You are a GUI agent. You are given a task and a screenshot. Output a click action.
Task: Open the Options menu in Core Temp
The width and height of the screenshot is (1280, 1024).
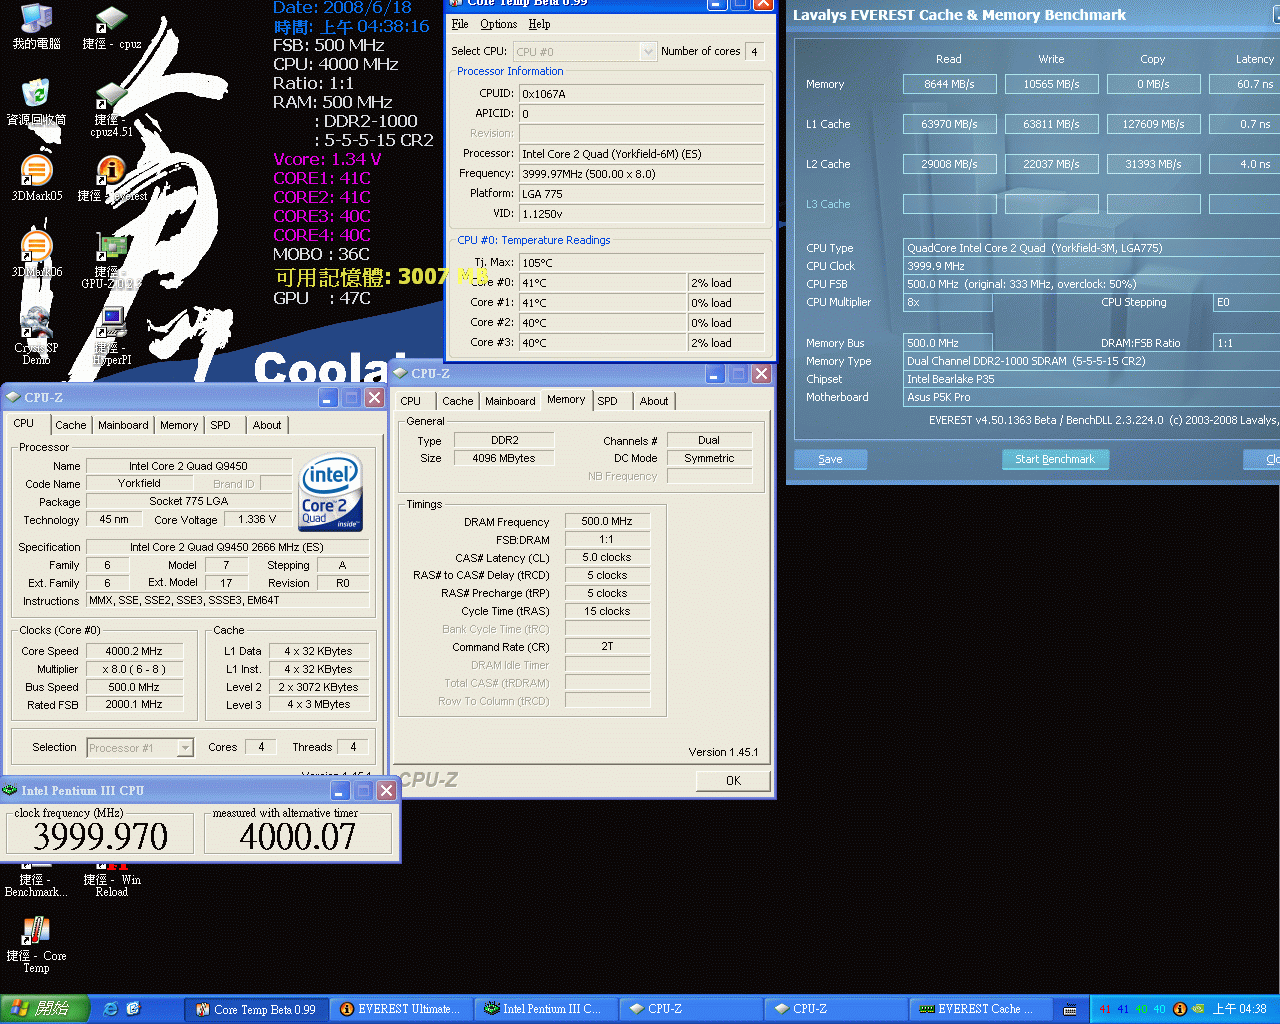[x=498, y=24]
